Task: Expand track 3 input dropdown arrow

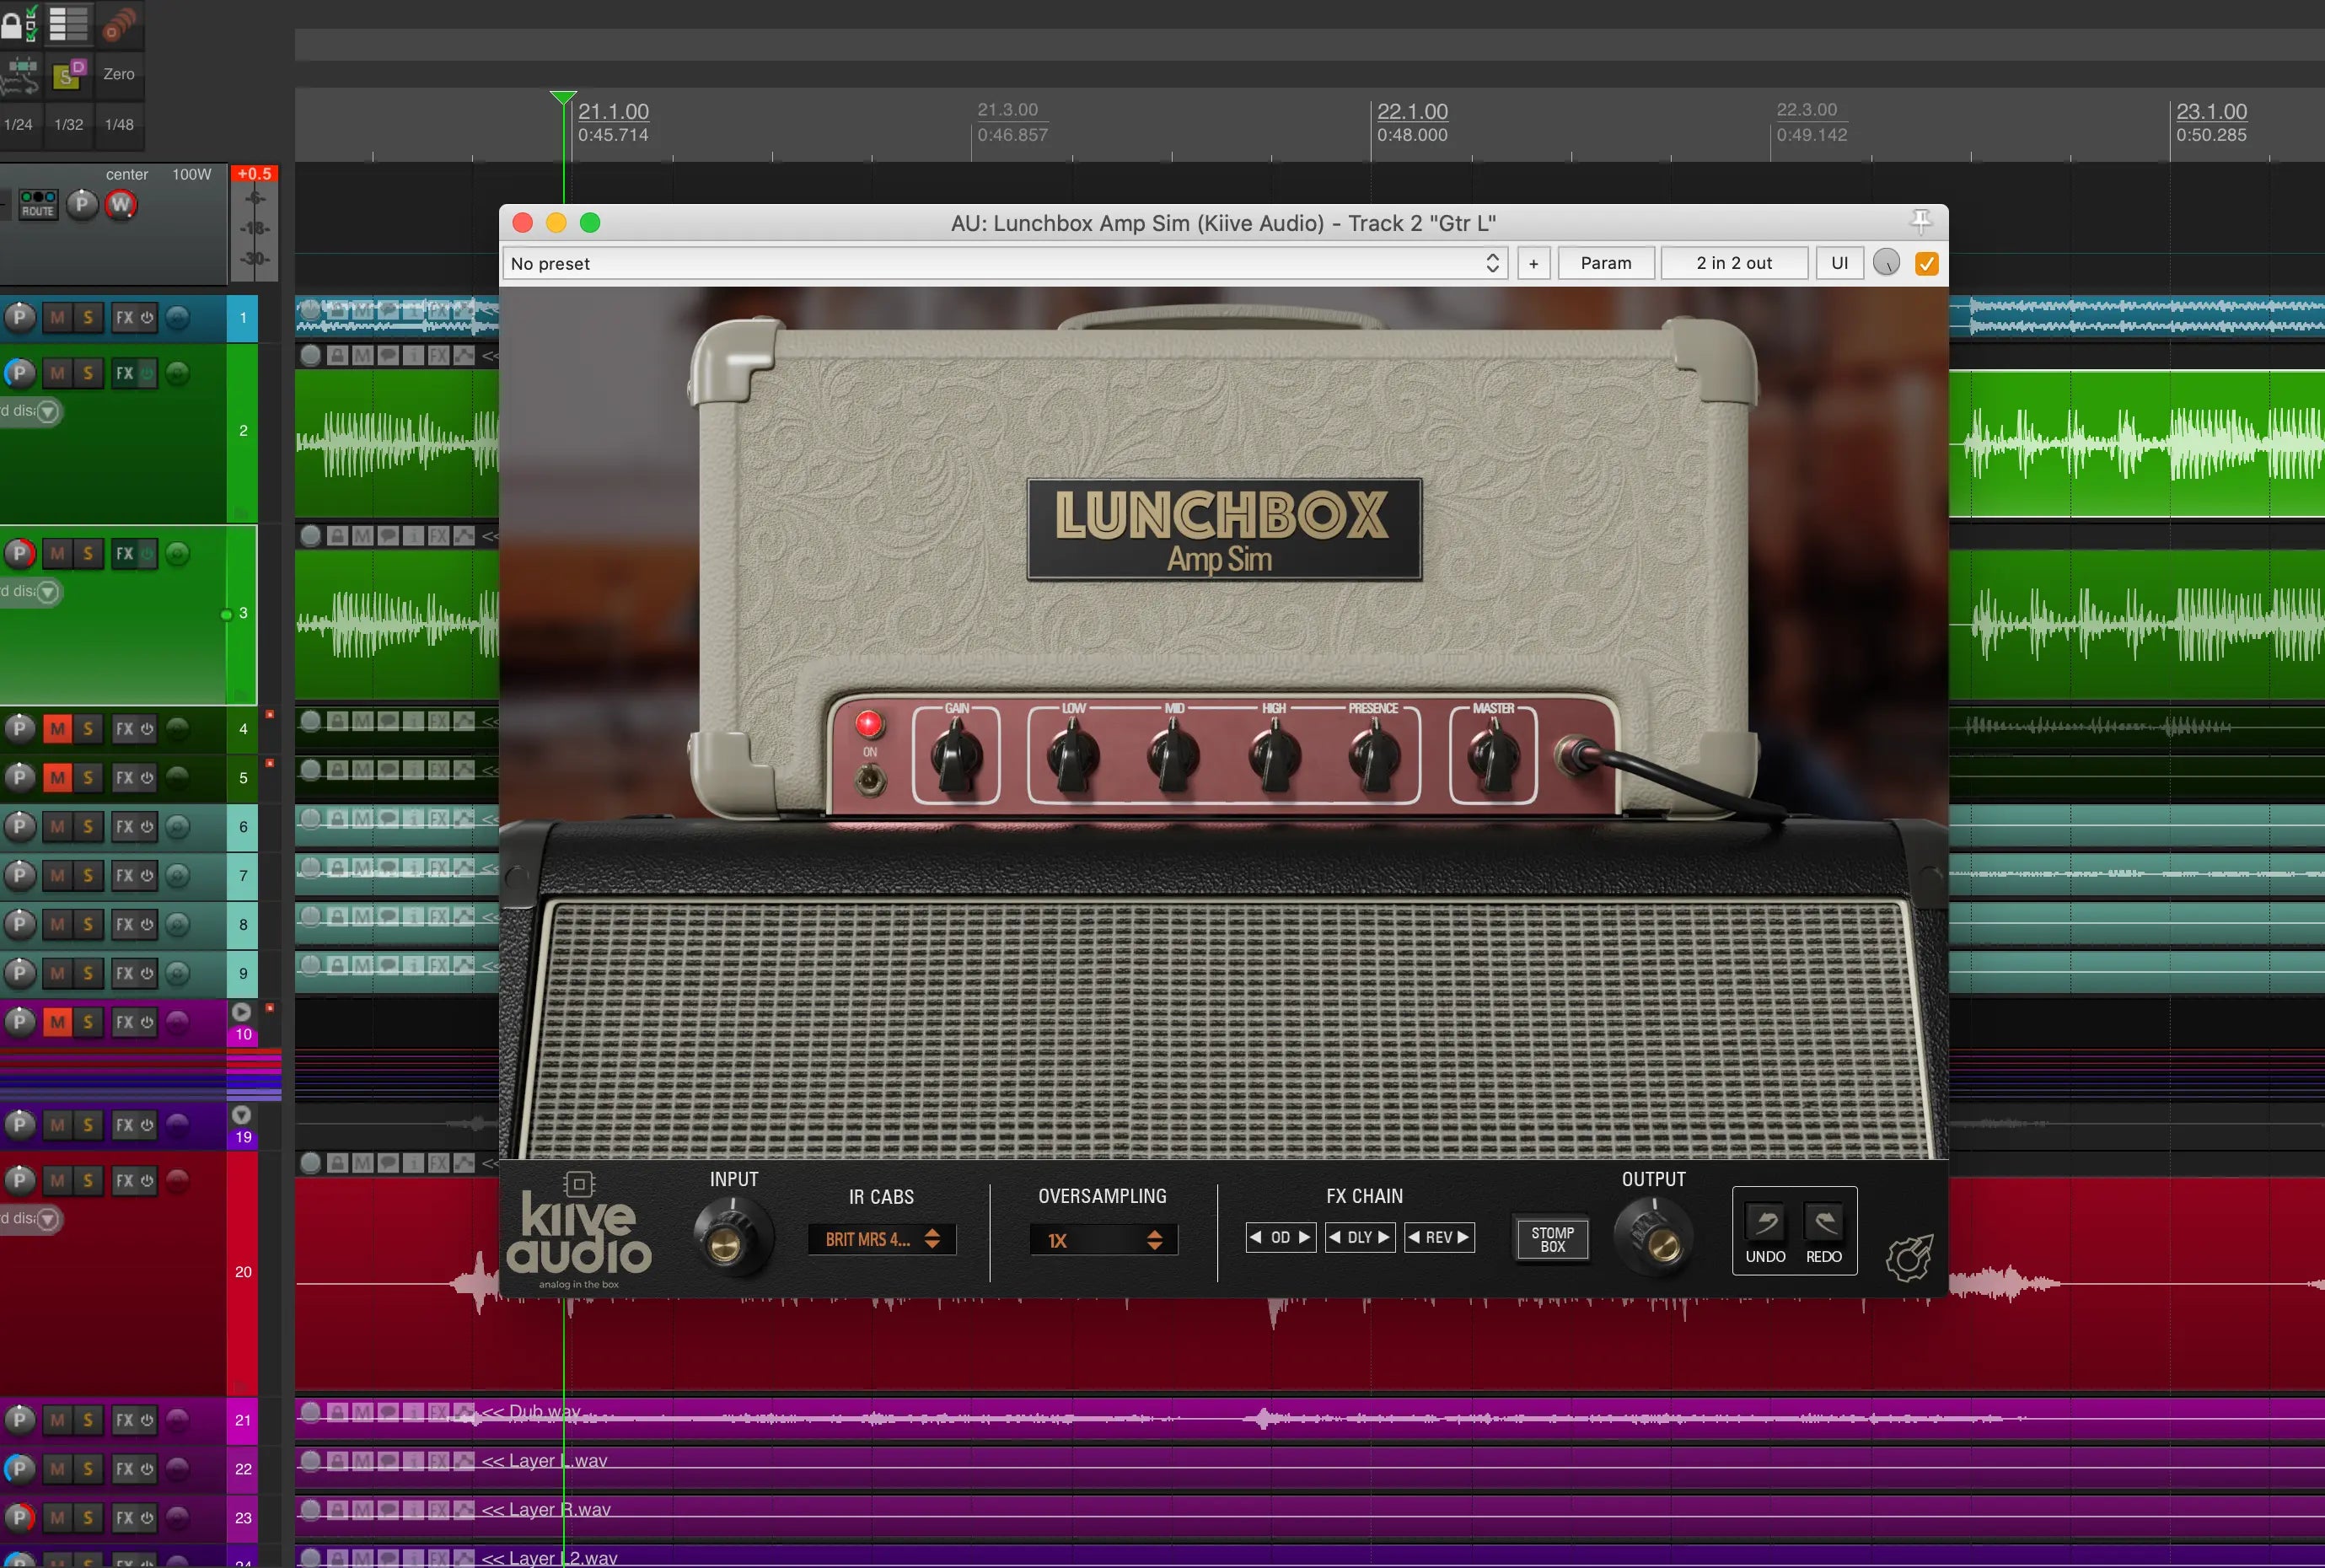Action: click(x=47, y=592)
